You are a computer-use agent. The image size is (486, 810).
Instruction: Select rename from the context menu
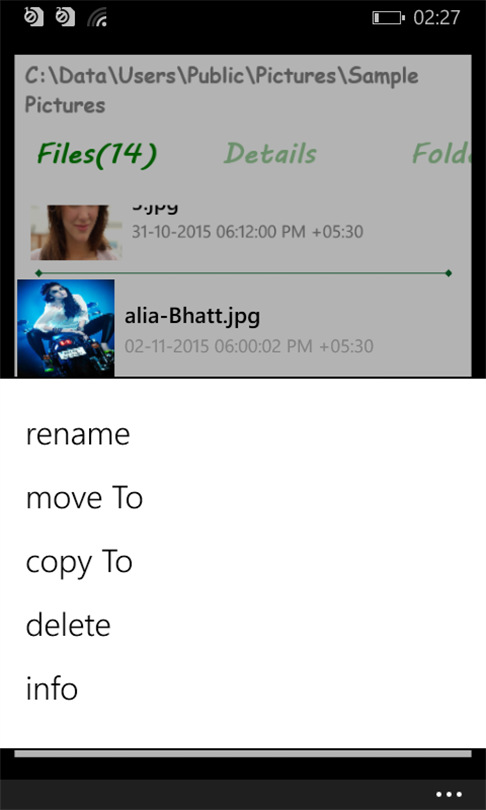[x=77, y=434]
